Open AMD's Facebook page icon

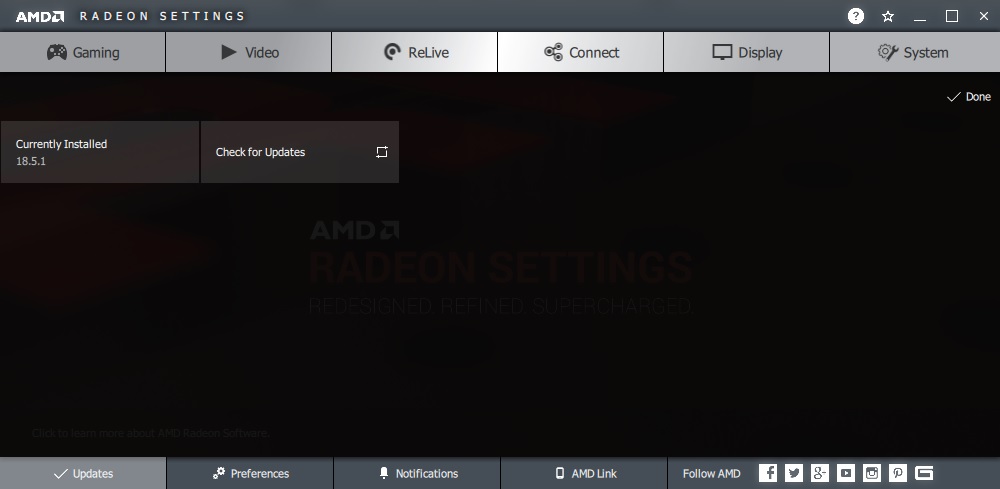tap(768, 473)
